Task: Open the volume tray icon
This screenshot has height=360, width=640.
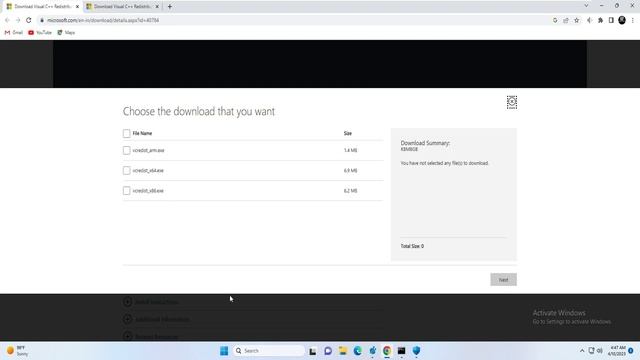Action: [x=600, y=351]
